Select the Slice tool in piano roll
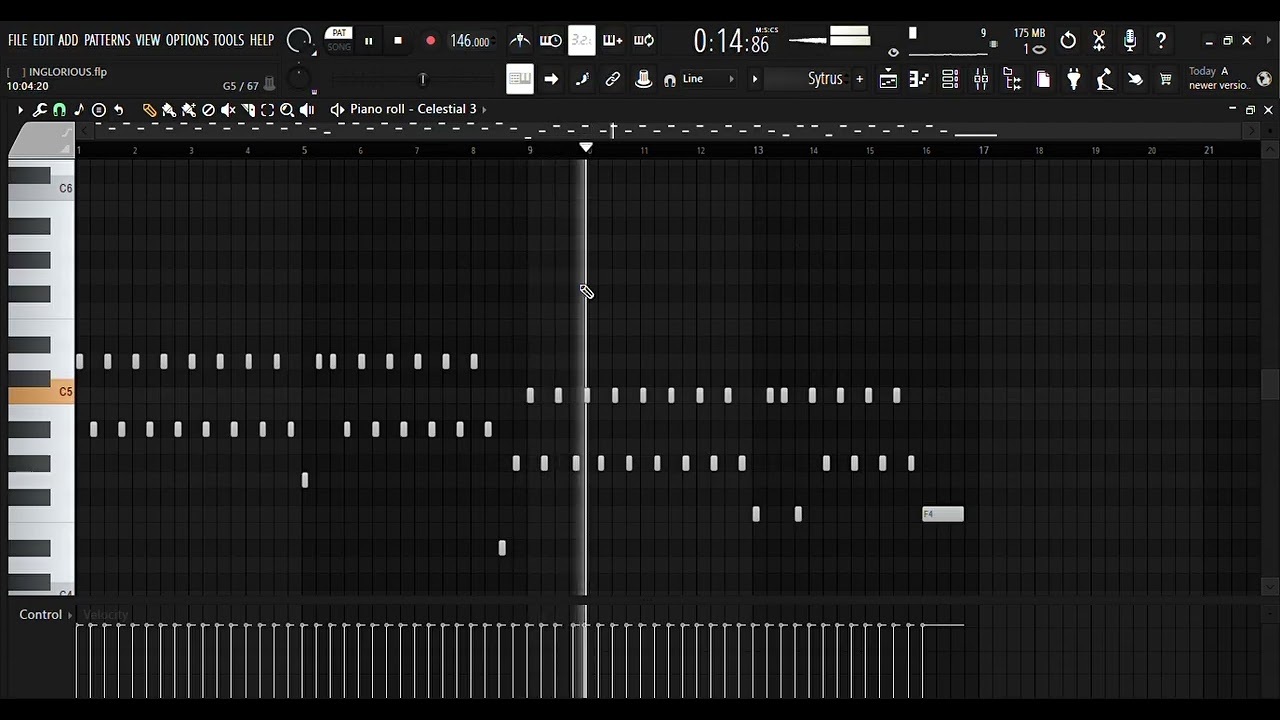The width and height of the screenshot is (1280, 720). 248,110
